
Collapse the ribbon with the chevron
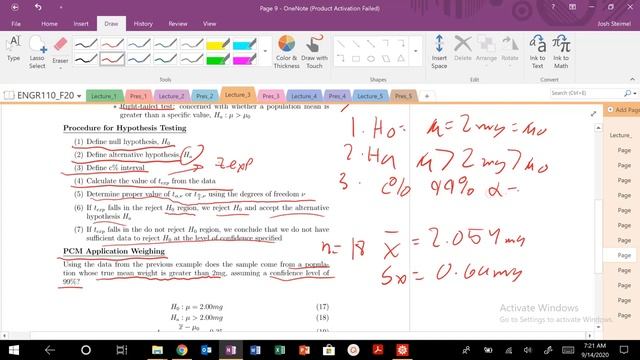pyautogui.click(x=632, y=79)
